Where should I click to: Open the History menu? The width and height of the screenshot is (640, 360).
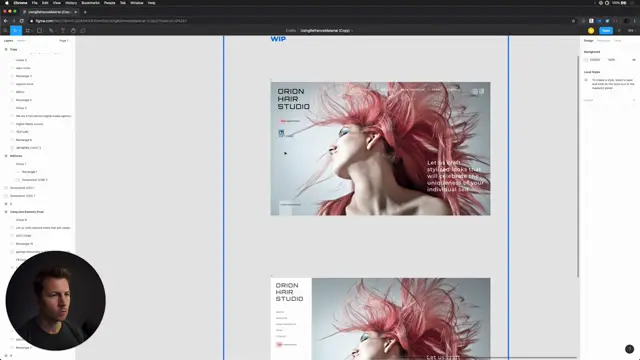71,3
